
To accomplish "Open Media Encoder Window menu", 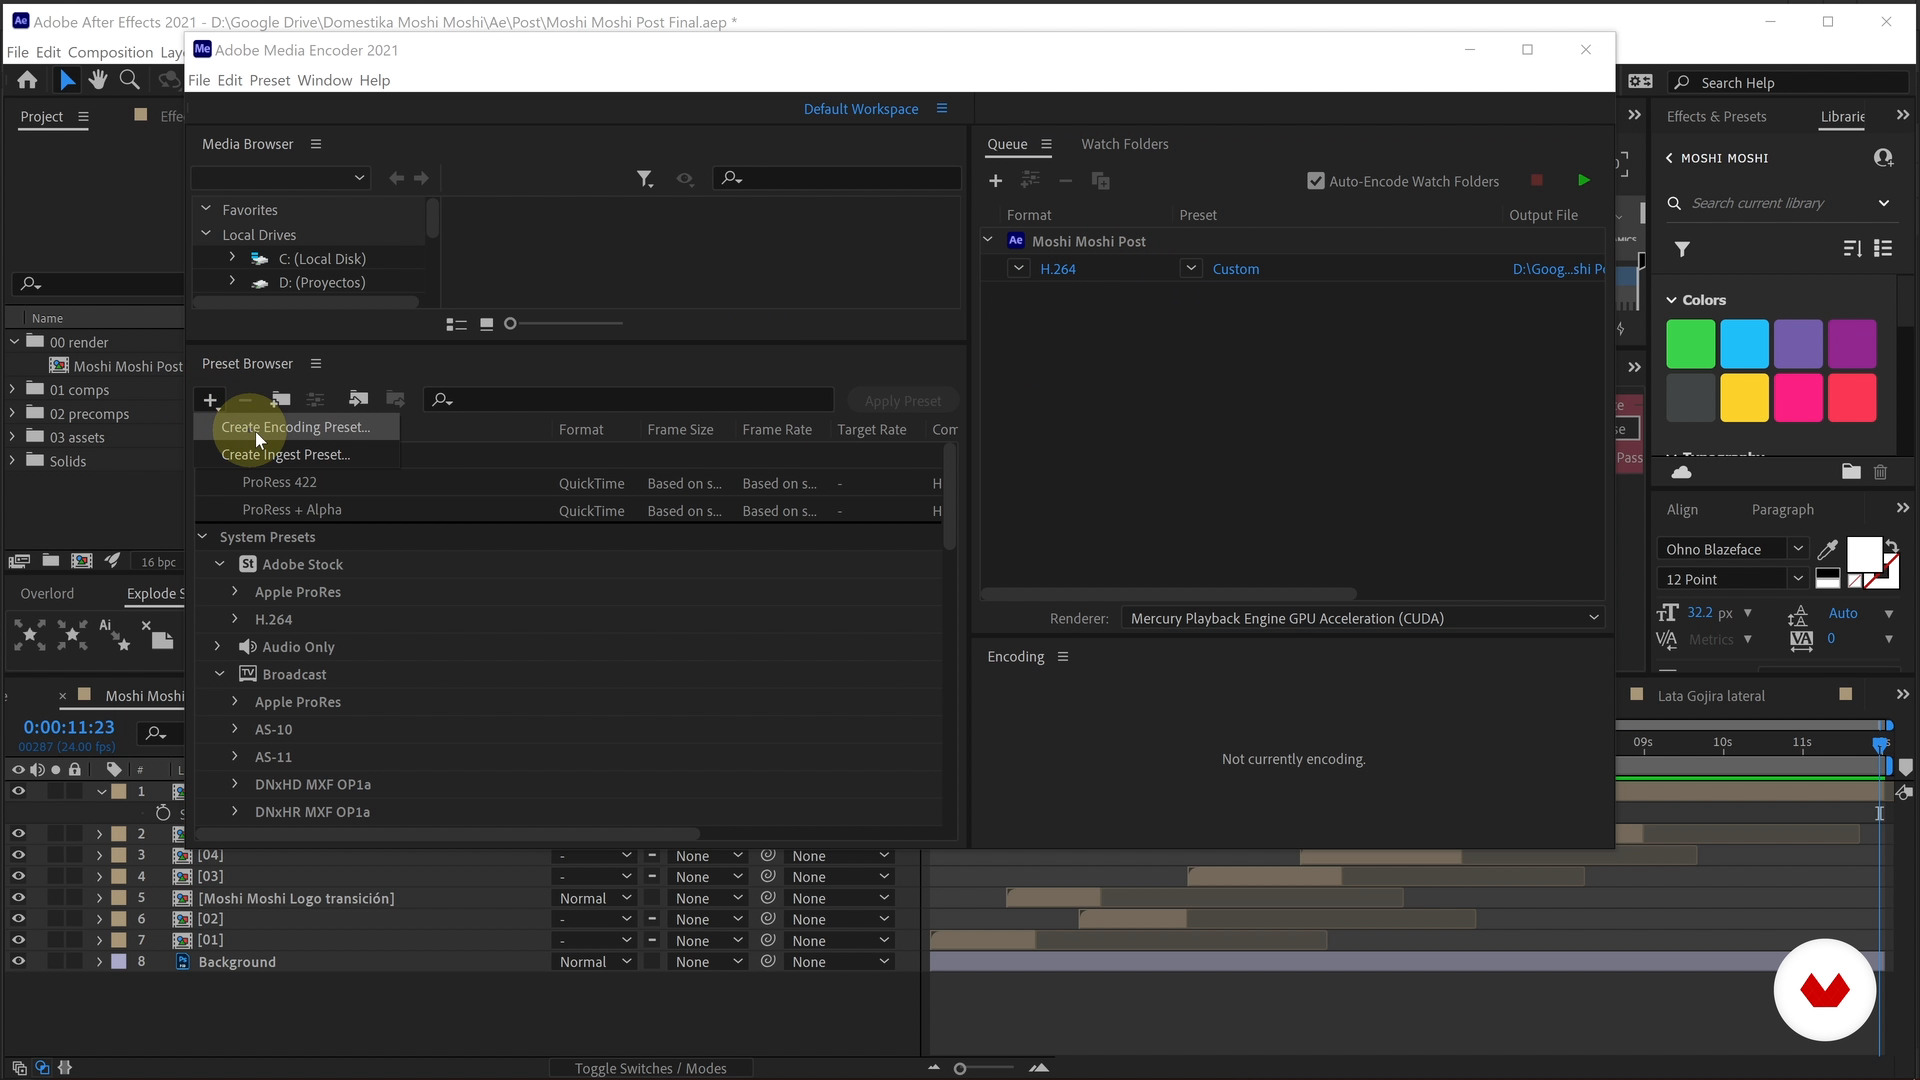I will pyautogui.click(x=324, y=80).
